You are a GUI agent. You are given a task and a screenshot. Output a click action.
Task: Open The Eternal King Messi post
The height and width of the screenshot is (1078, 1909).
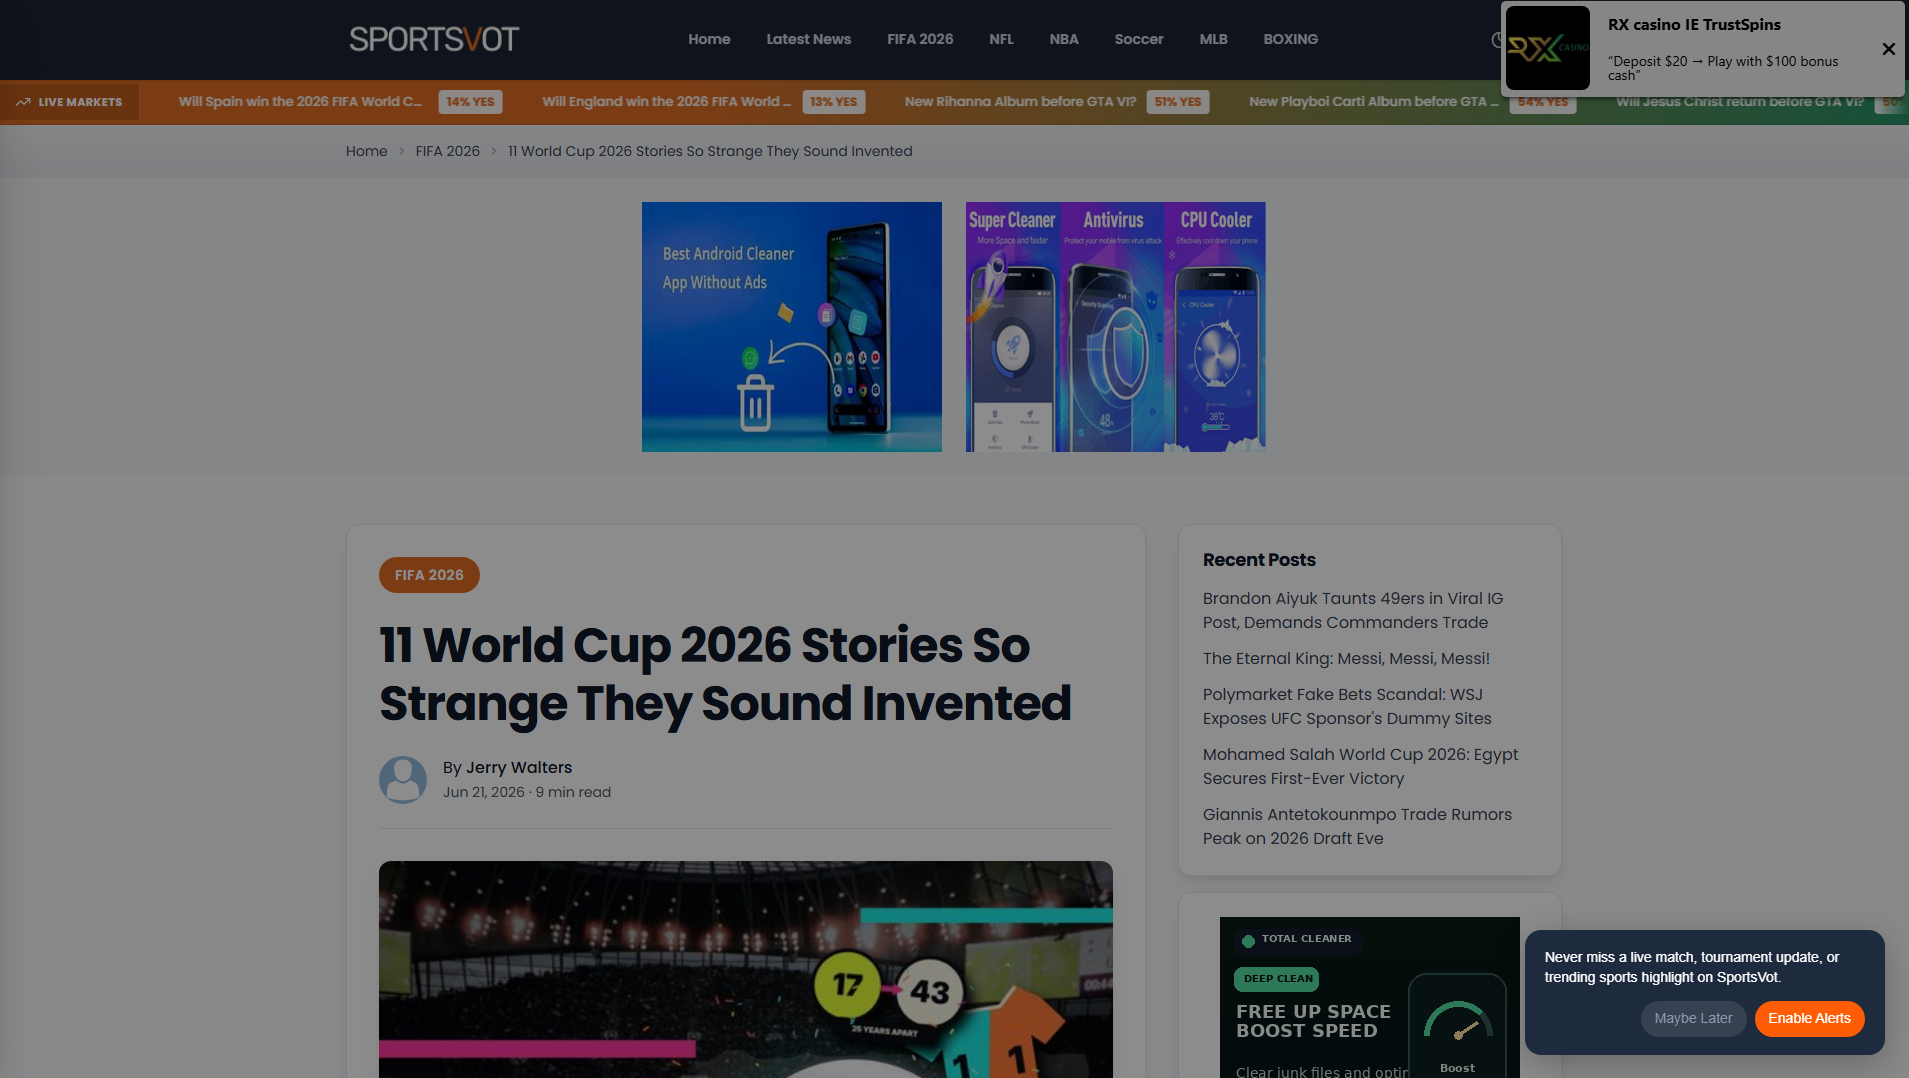(x=1346, y=658)
